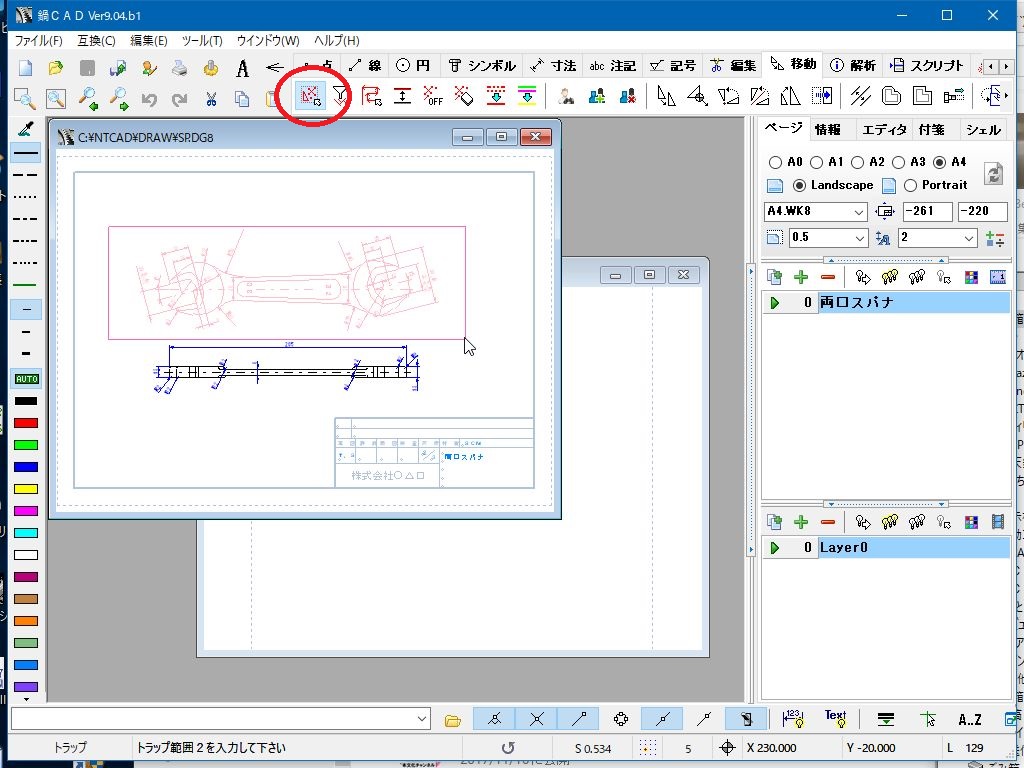Switch to the 寸法 toolbar tab
Screen dimensions: 1024x768
[553, 65]
